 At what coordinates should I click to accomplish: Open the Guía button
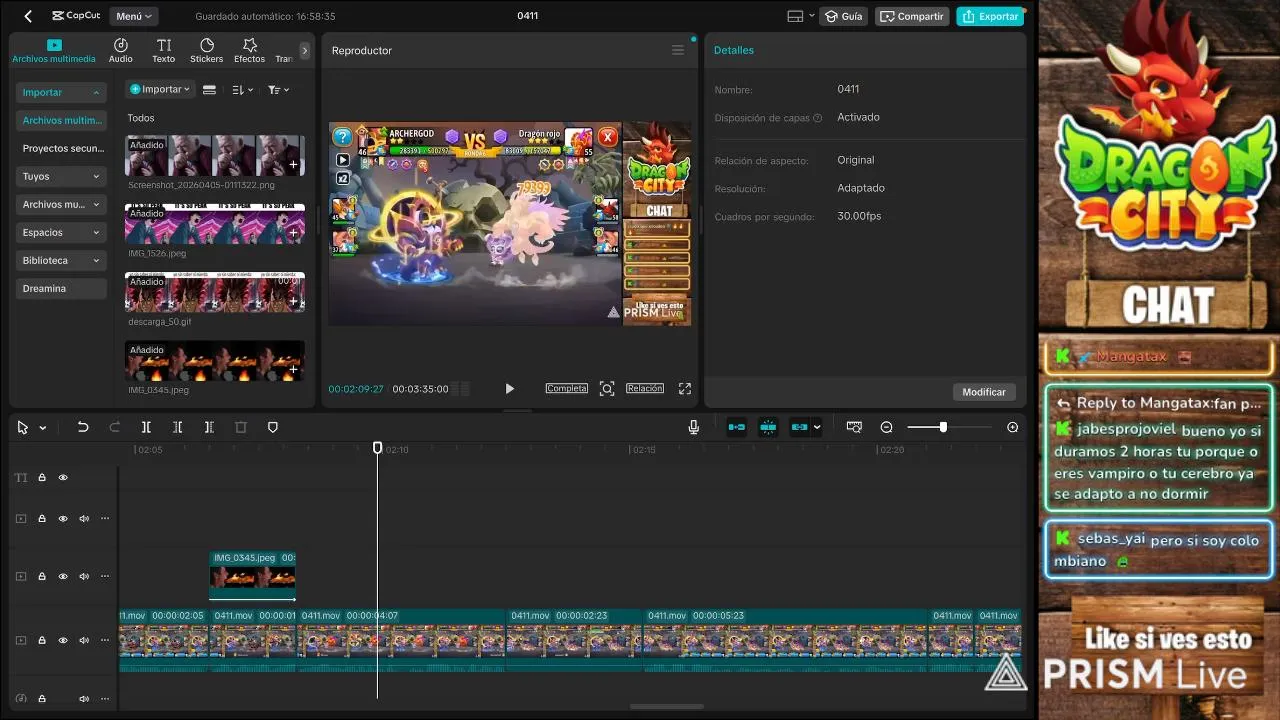(843, 16)
